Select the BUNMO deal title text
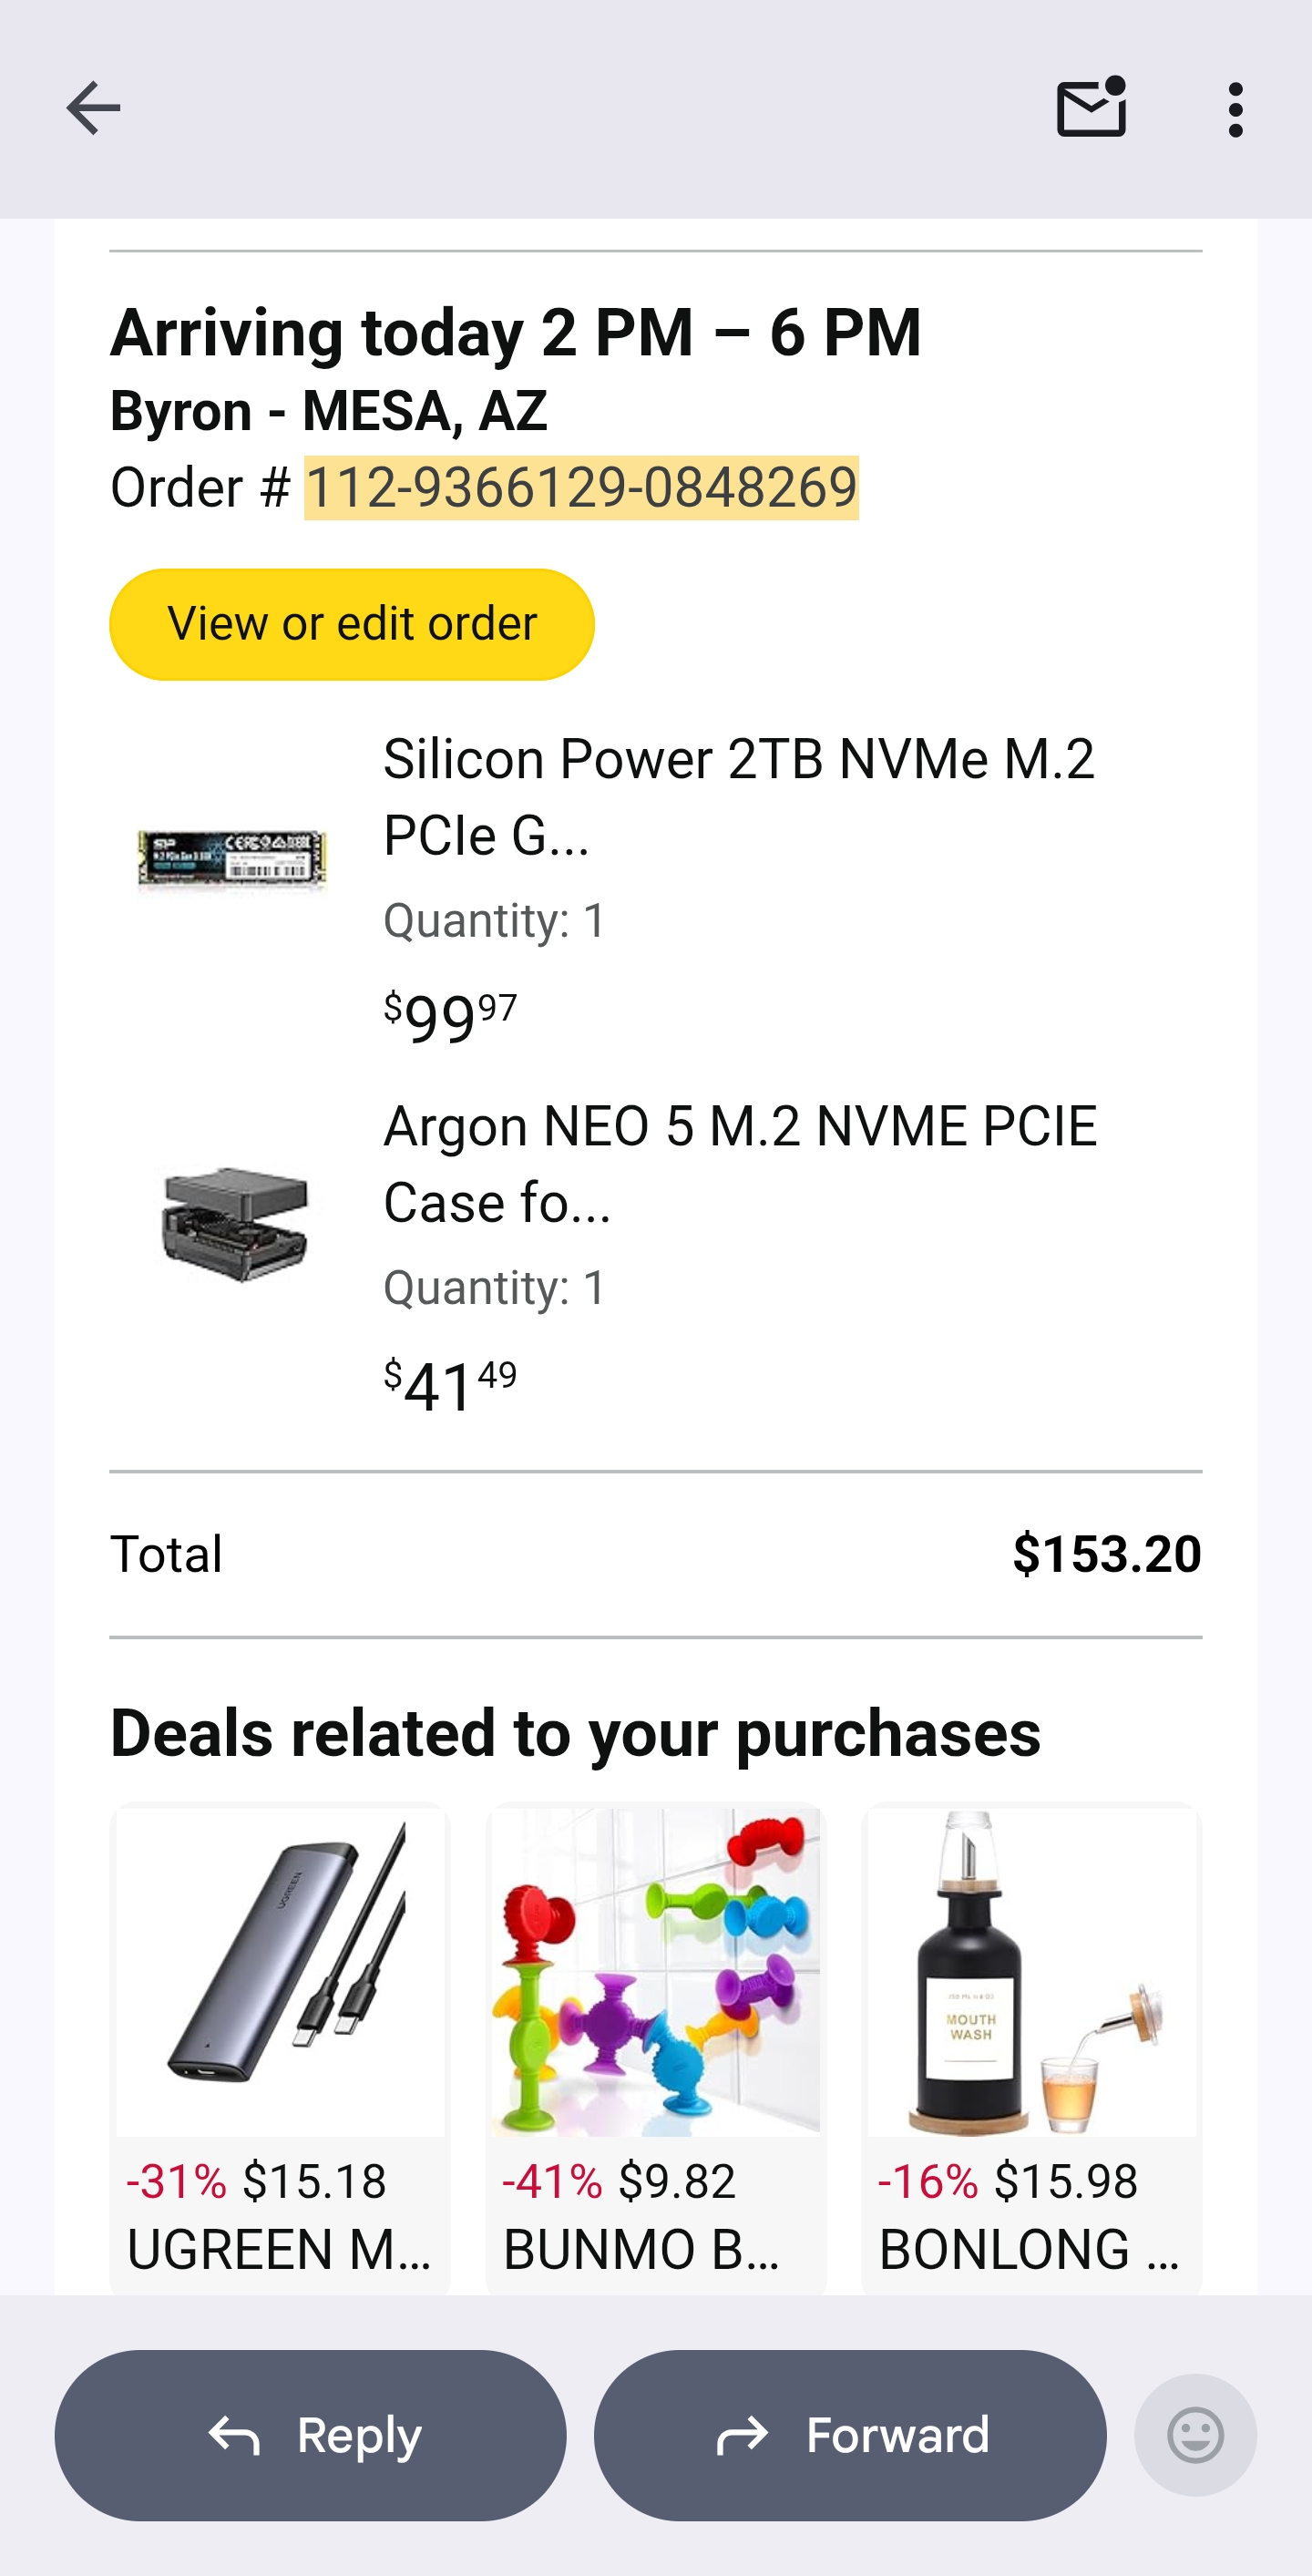 [641, 2250]
